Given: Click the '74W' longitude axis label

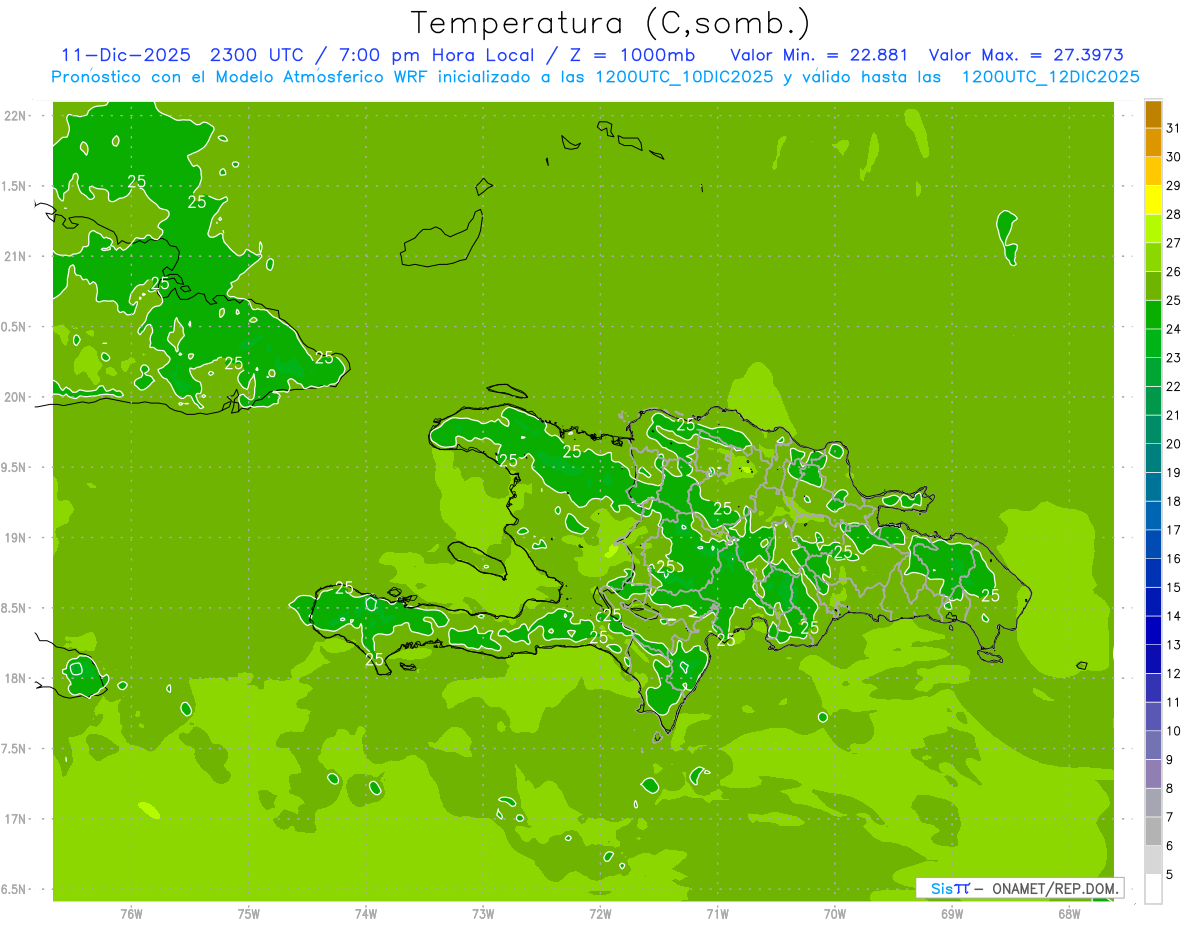Looking at the screenshot, I should [366, 913].
